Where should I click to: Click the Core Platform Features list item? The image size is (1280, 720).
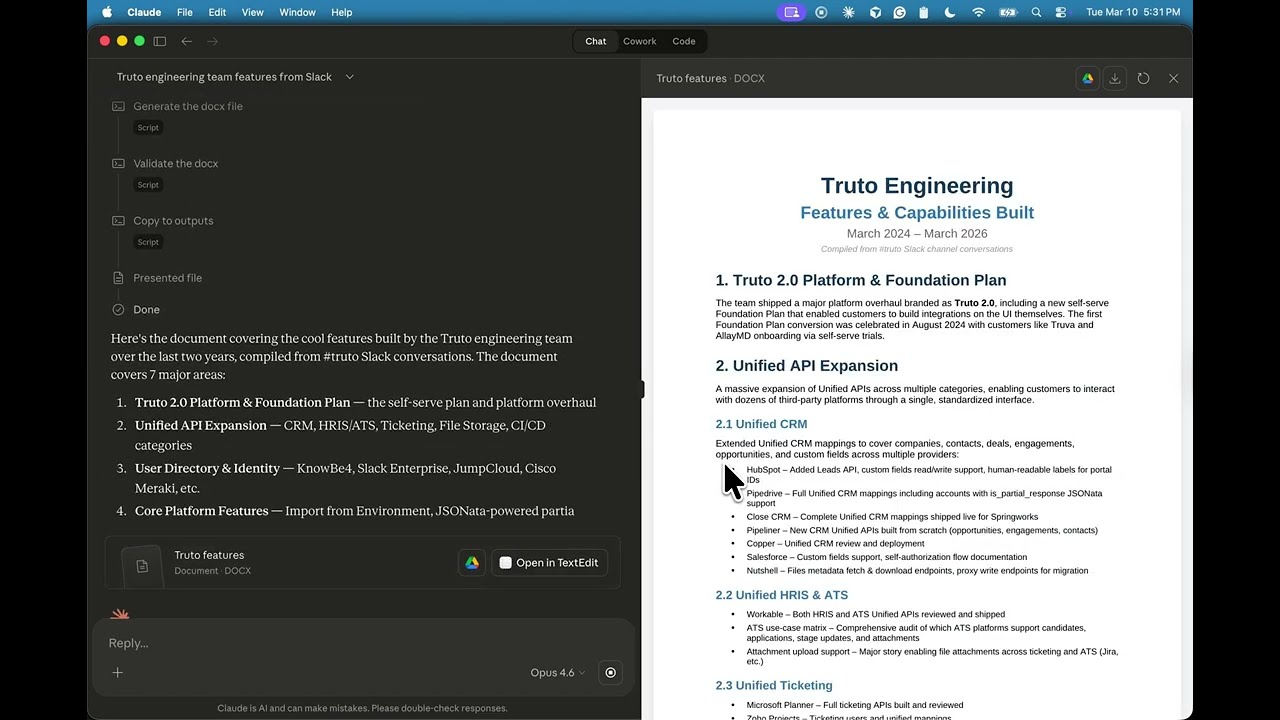coord(354,511)
